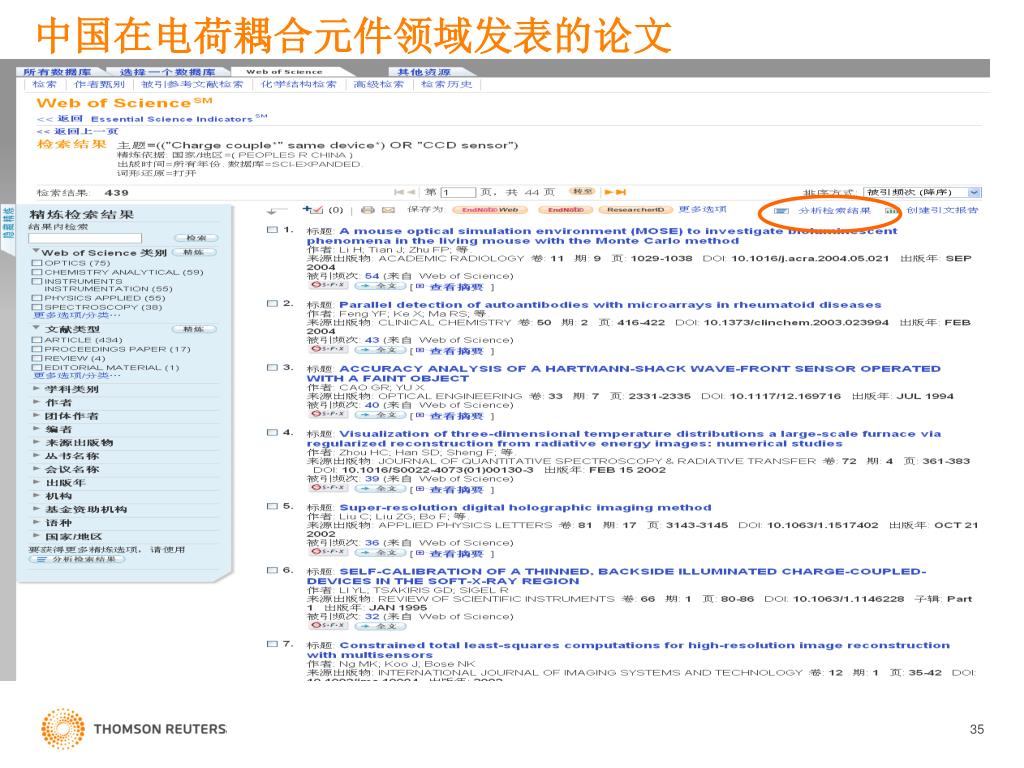This screenshot has height=768, width=1024.
Task: Expand the 出版年 refine section
Action: tap(36, 483)
